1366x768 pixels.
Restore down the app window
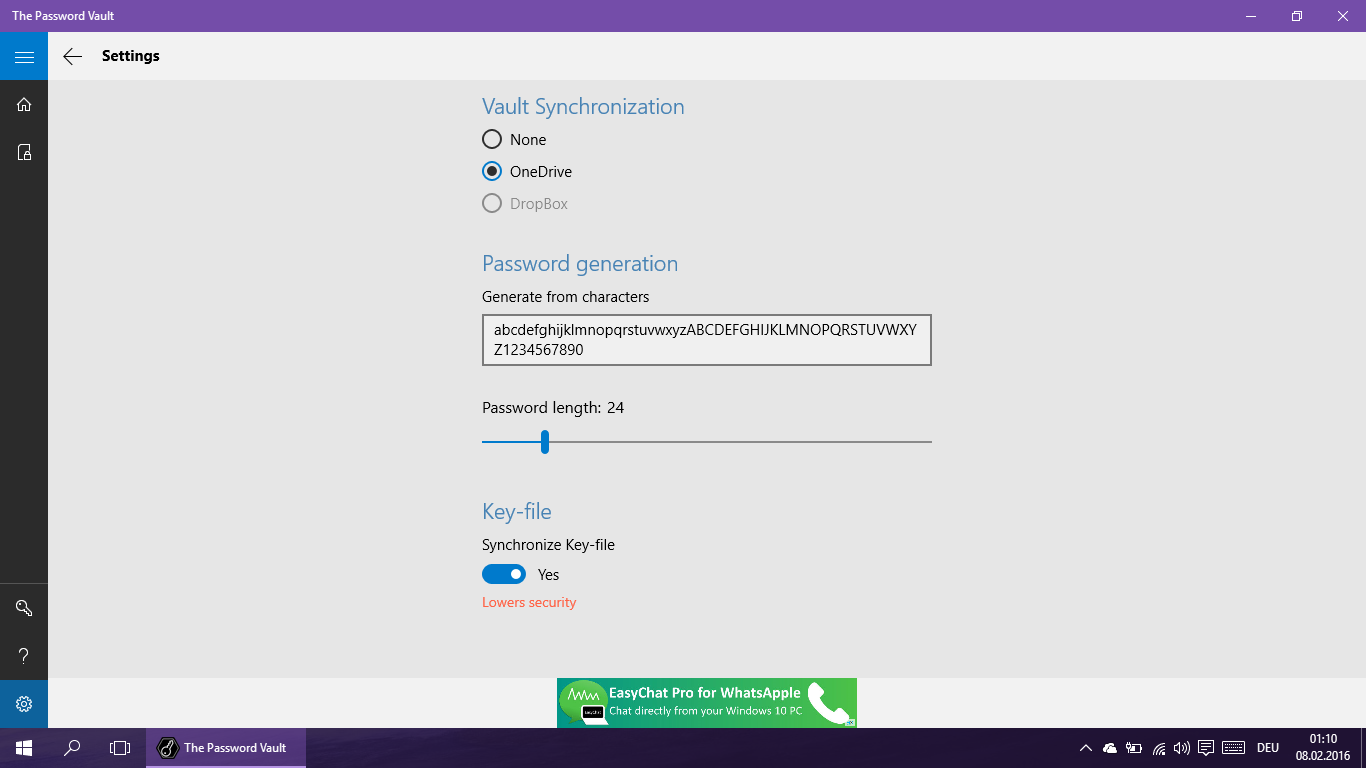(1297, 16)
